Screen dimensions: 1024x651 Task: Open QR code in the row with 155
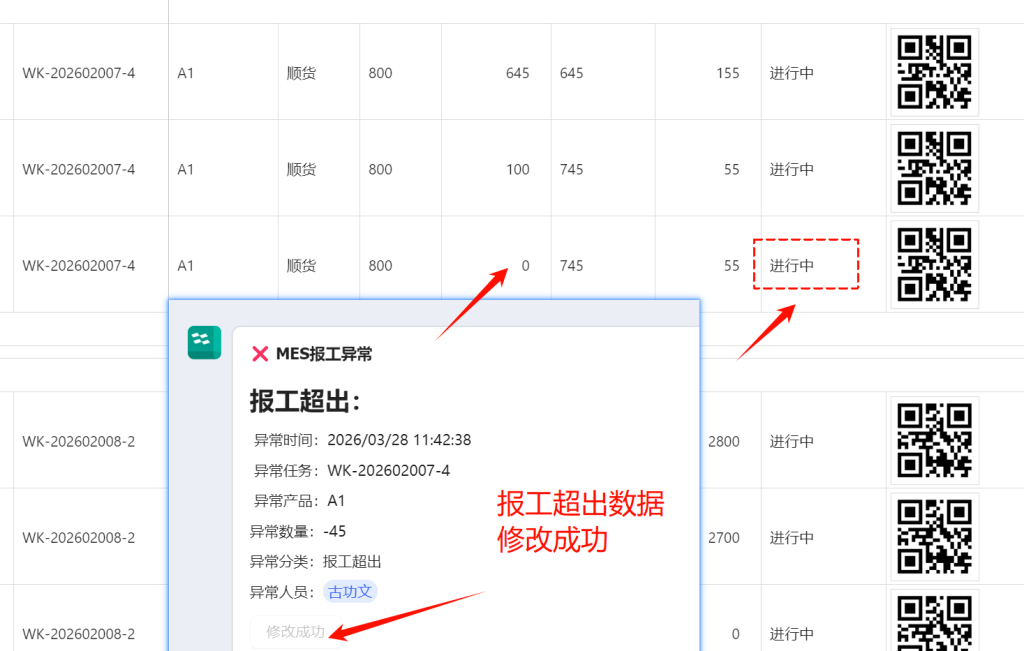click(x=935, y=72)
